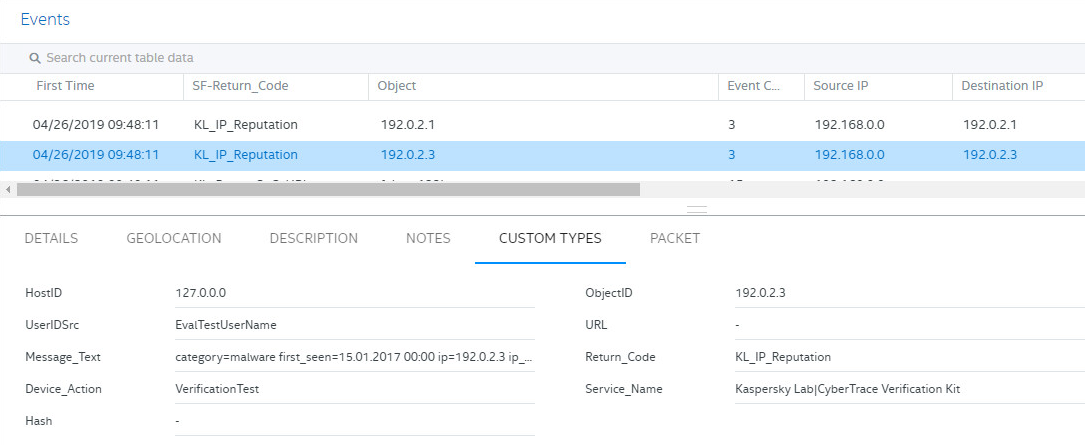Click the Destination IP column header

[x=1002, y=86]
